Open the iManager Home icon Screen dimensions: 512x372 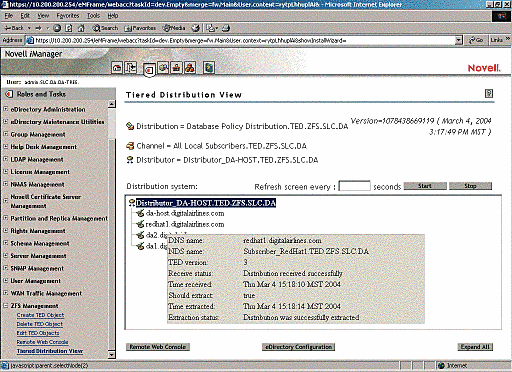coord(117,68)
